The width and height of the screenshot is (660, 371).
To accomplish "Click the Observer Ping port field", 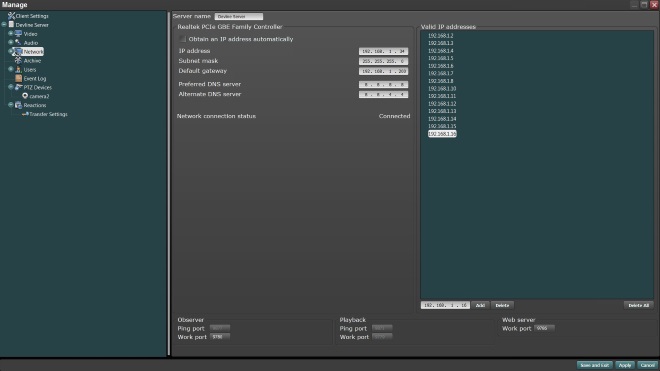I will [x=220, y=328].
